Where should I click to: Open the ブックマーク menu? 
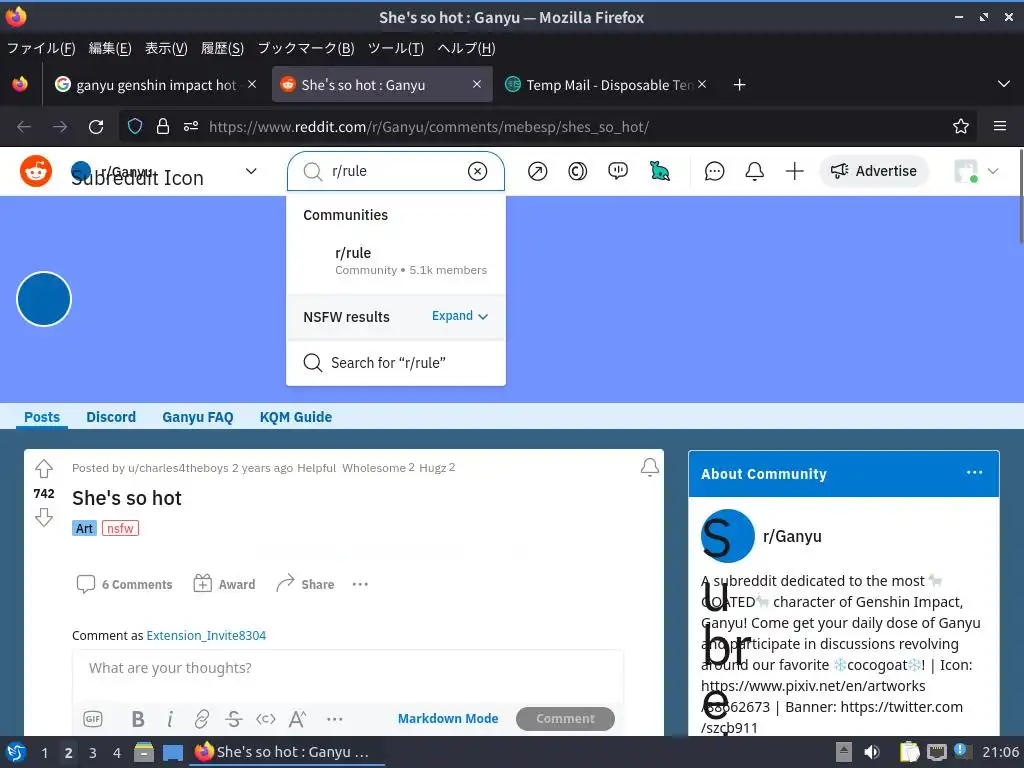click(306, 48)
